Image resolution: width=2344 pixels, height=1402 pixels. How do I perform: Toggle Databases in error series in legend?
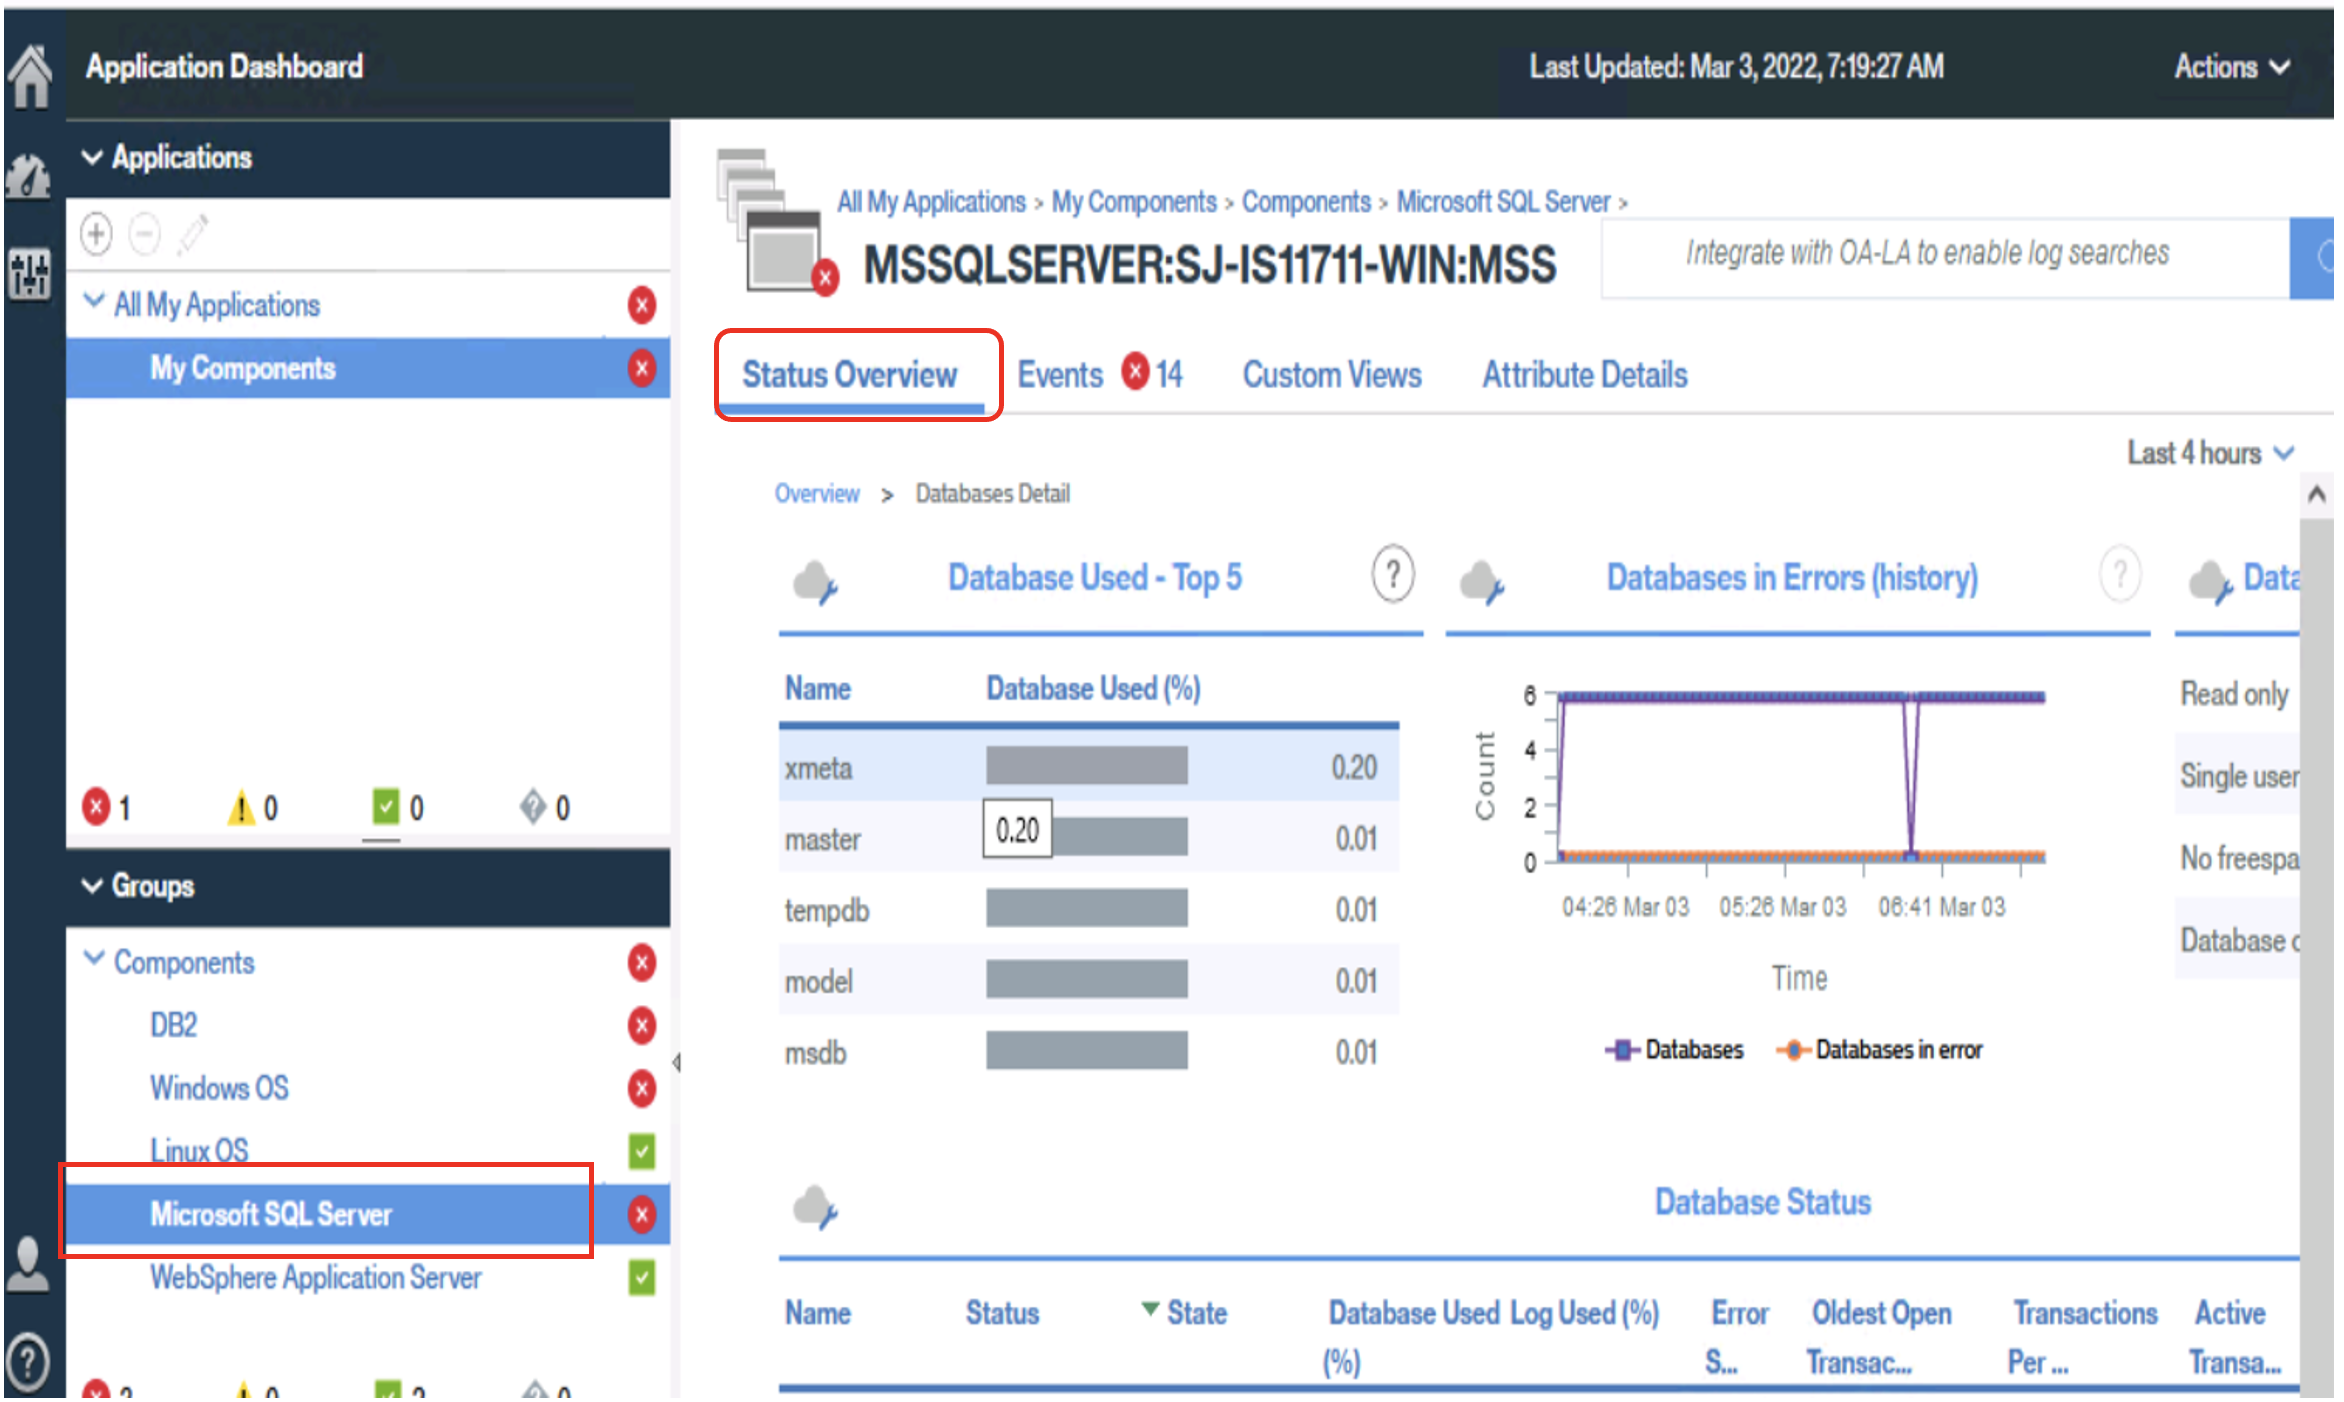point(1879,1050)
